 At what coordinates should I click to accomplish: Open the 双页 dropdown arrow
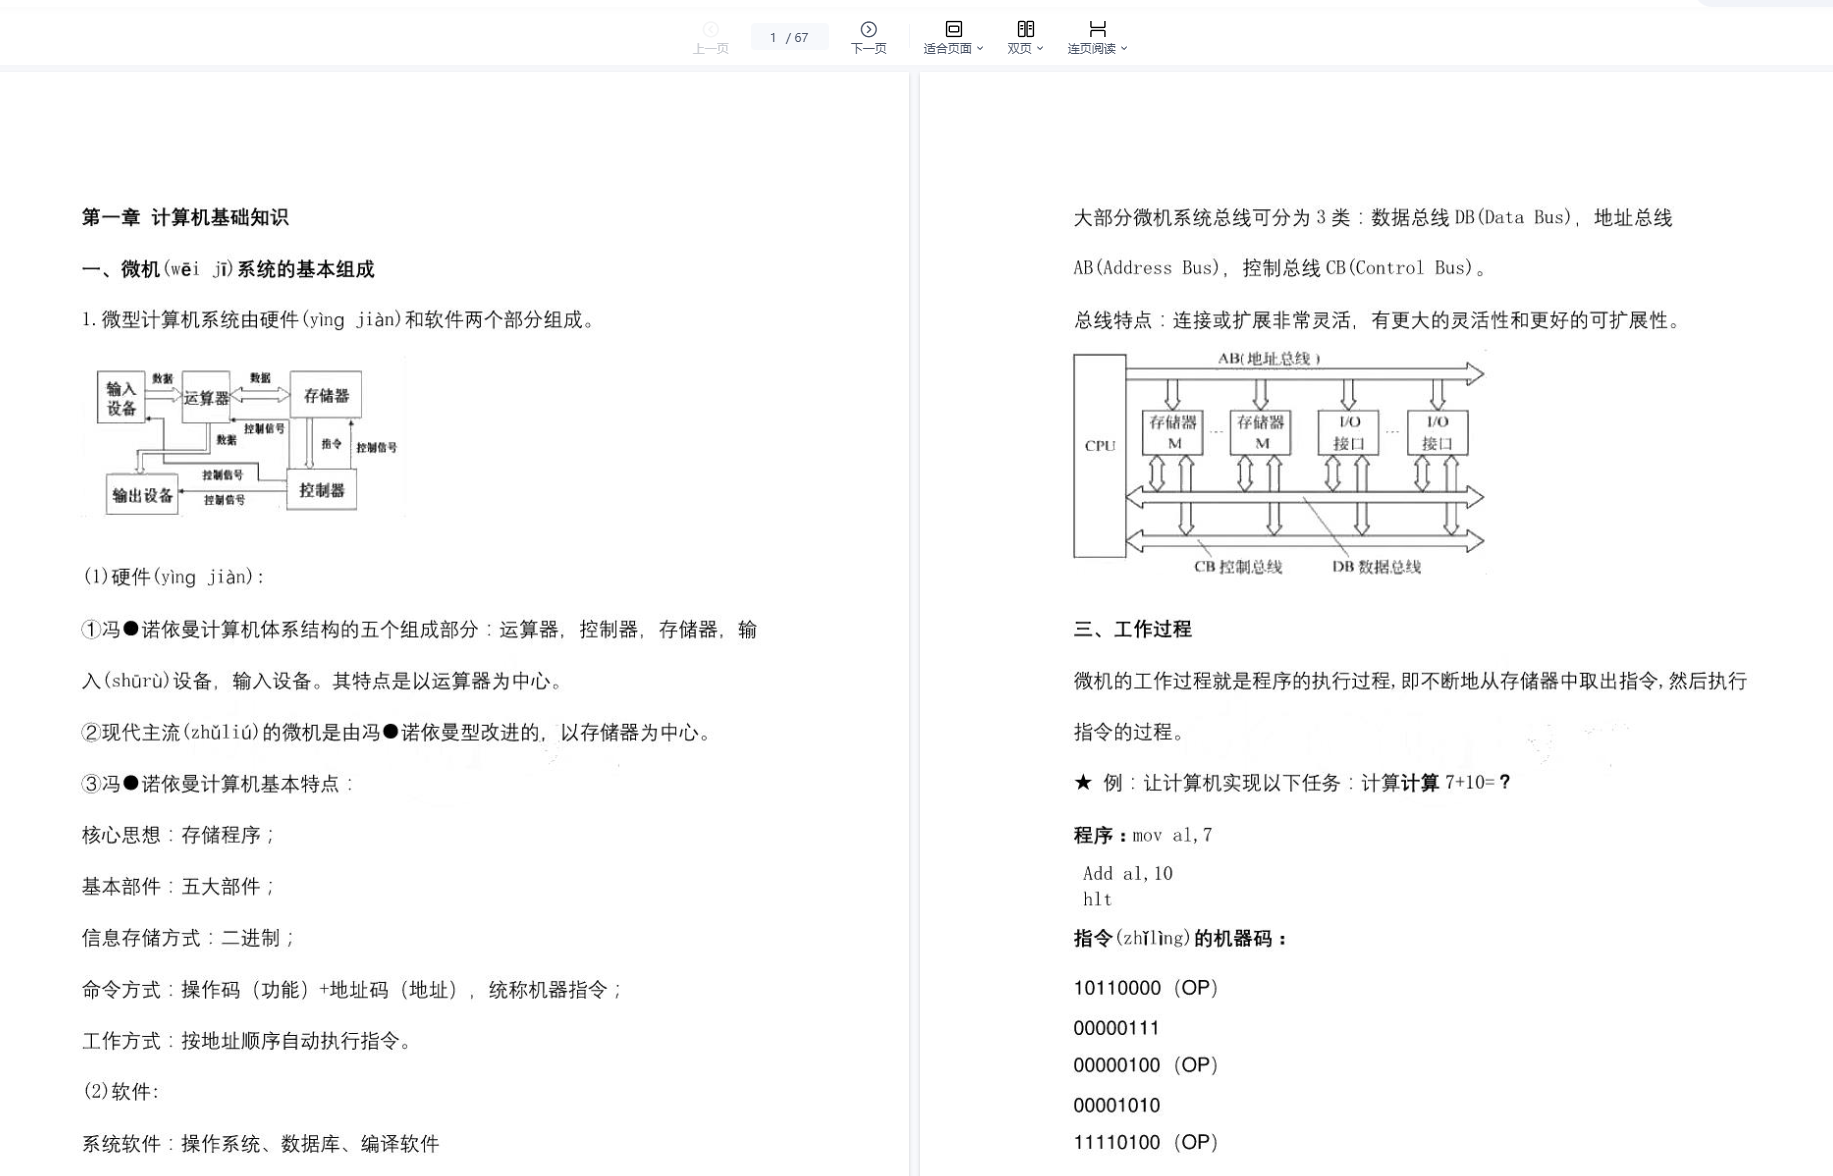pos(1040,49)
